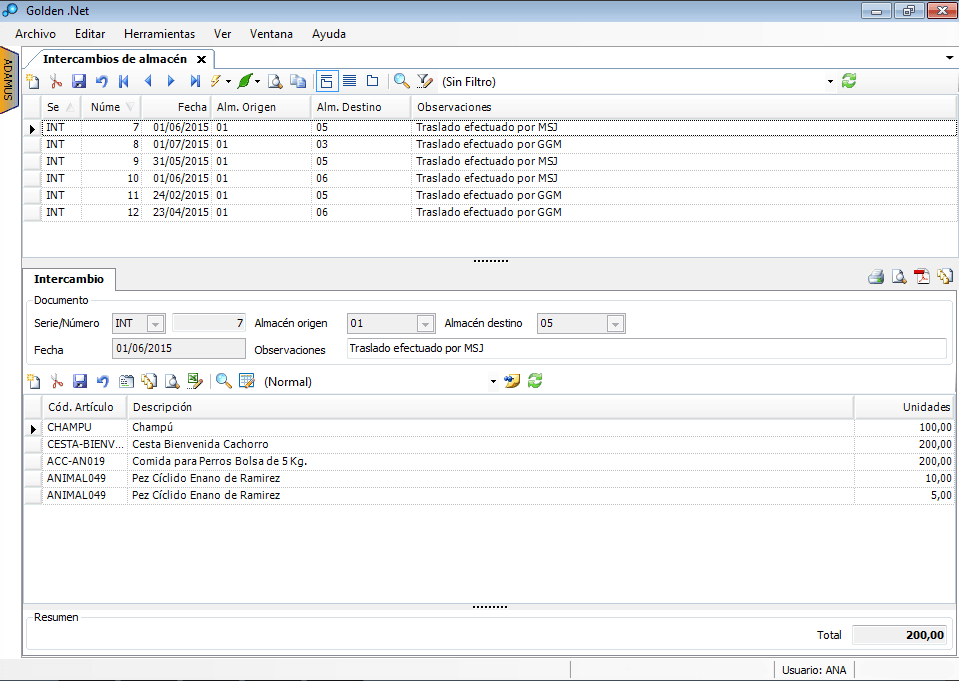The image size is (959, 681).
Task: Click the printer icon in Intercambio panel
Action: click(876, 278)
